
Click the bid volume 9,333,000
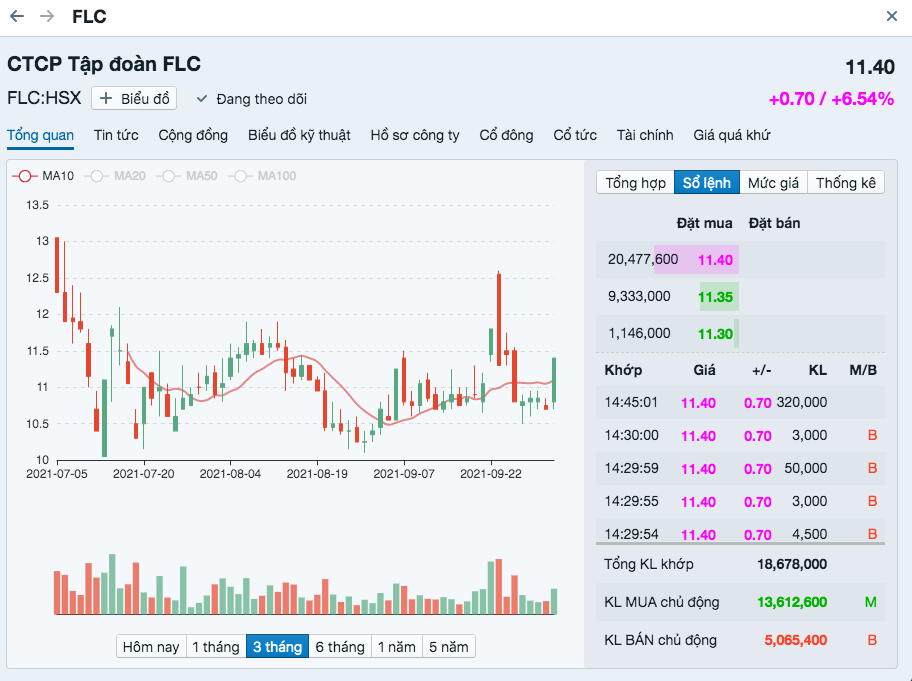pos(639,297)
